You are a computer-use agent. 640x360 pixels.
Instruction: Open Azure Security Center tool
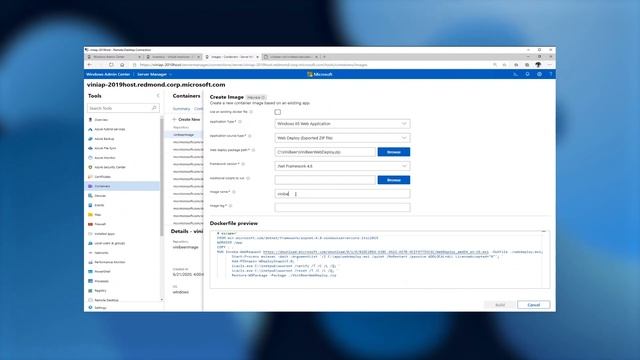click(122, 167)
